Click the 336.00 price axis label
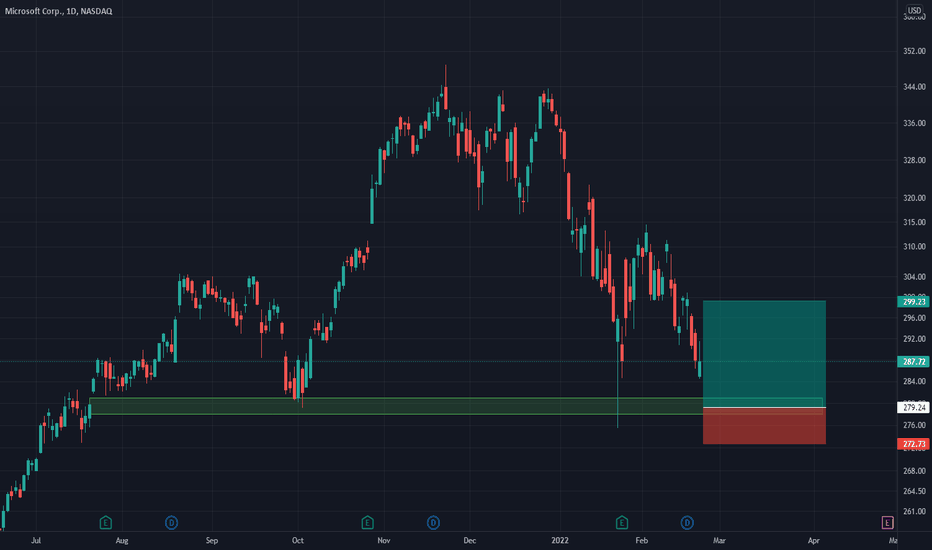The height and width of the screenshot is (550, 932). tap(914, 123)
